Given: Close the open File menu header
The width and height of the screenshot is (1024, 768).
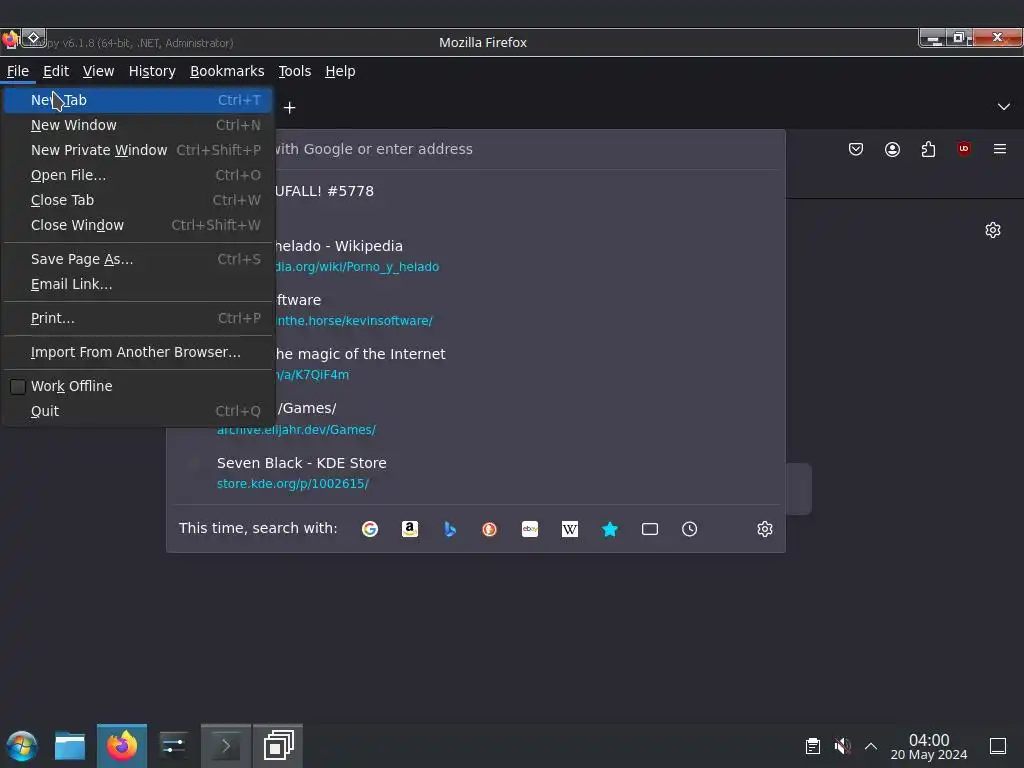Looking at the screenshot, I should 18,71.
